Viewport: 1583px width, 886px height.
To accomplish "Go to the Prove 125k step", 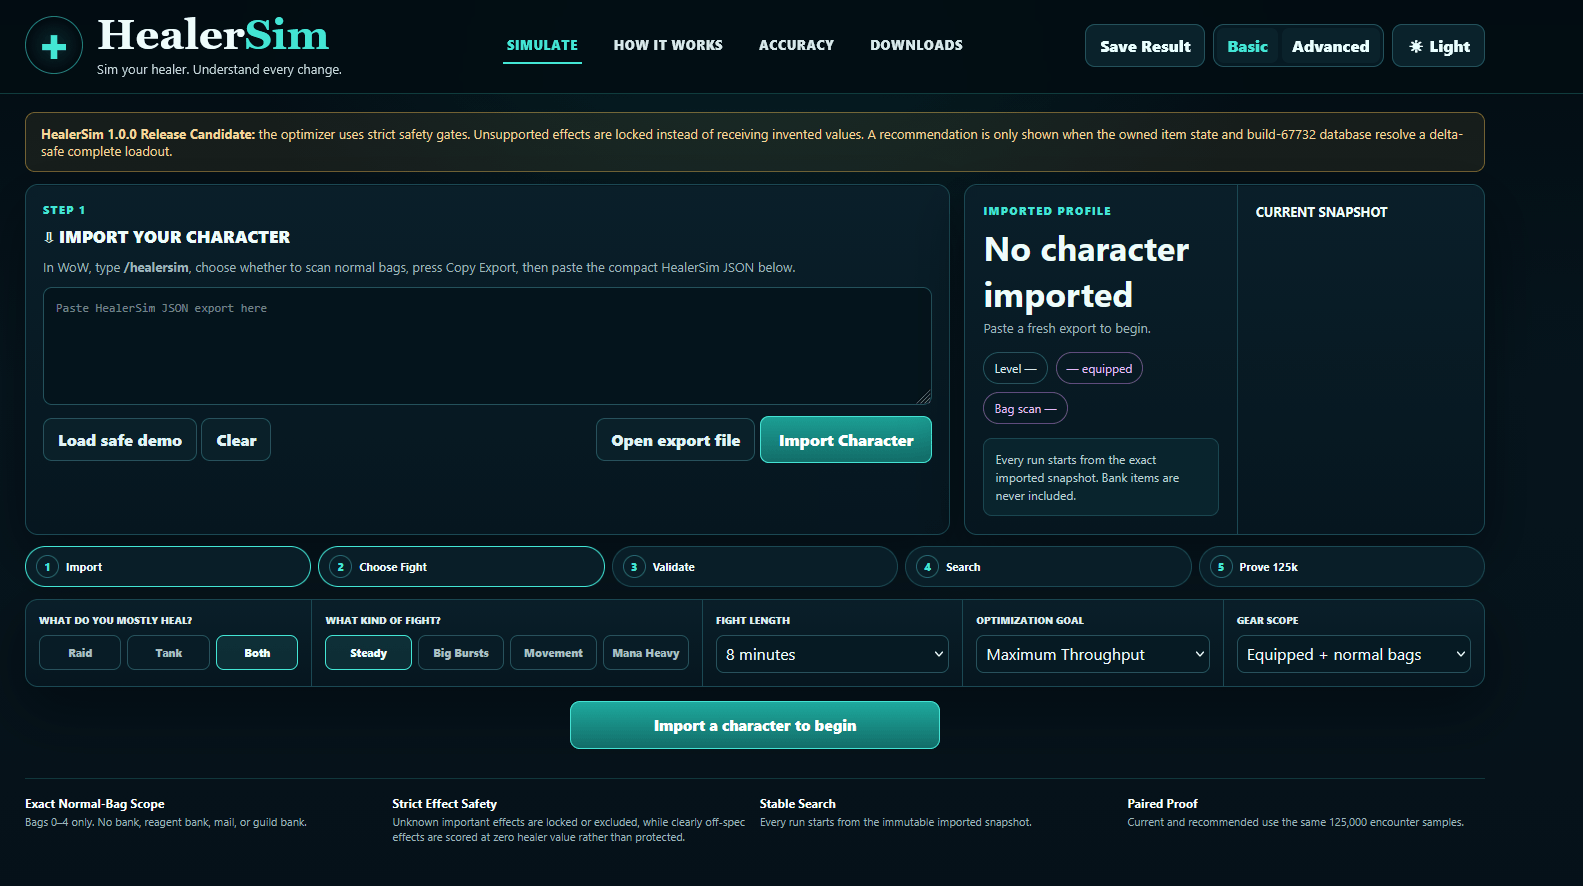I will pyautogui.click(x=1342, y=567).
